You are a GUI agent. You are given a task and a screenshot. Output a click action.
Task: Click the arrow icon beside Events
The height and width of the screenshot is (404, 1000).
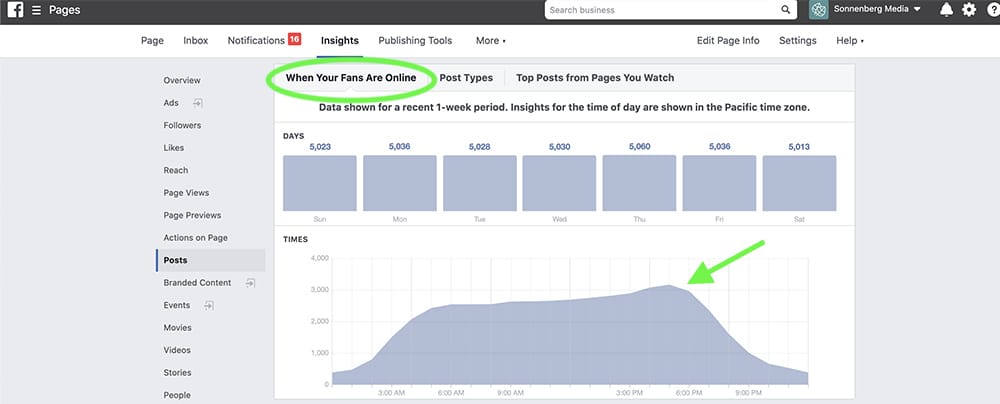click(210, 305)
